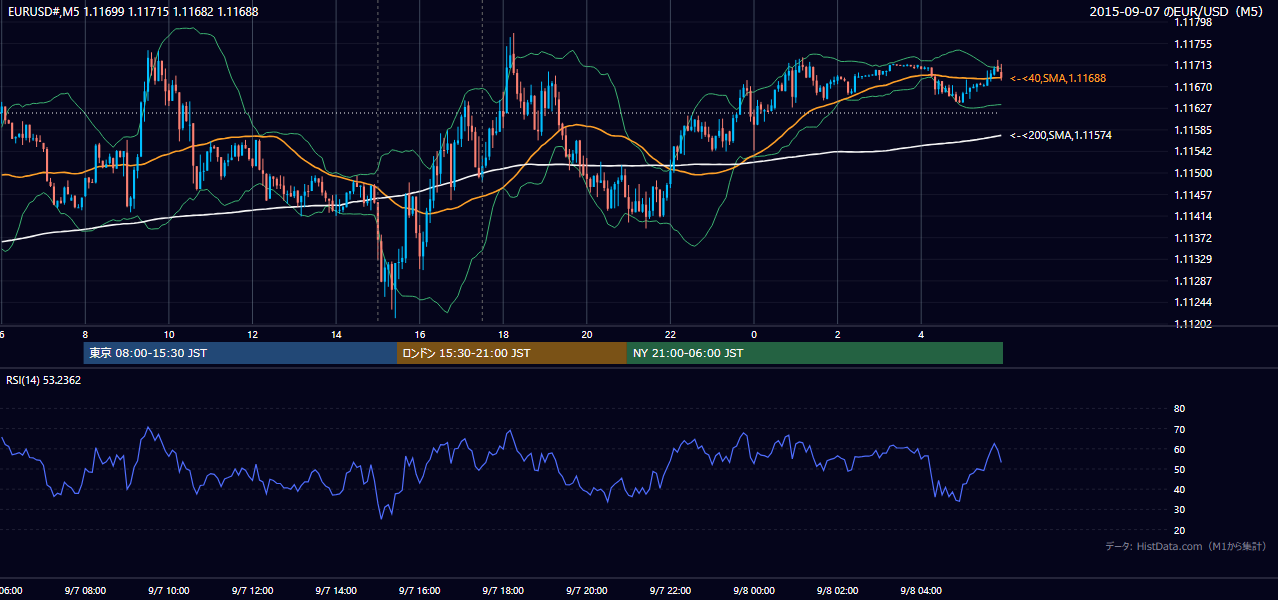The width and height of the screenshot is (1278, 600).
Task: Click the RSI(14) 53.2362 indicator label
Action: click(44, 380)
